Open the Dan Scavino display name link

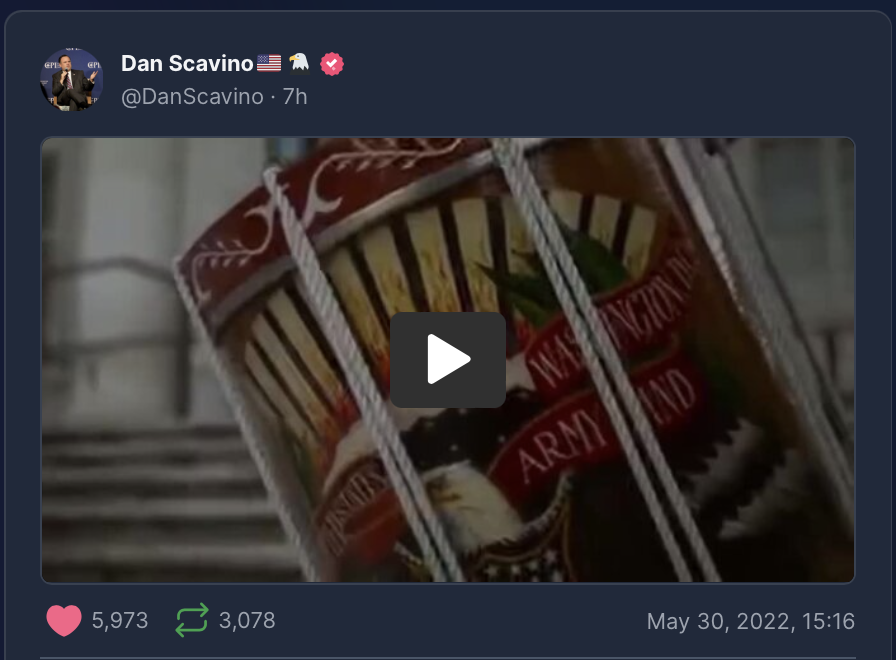coord(187,63)
